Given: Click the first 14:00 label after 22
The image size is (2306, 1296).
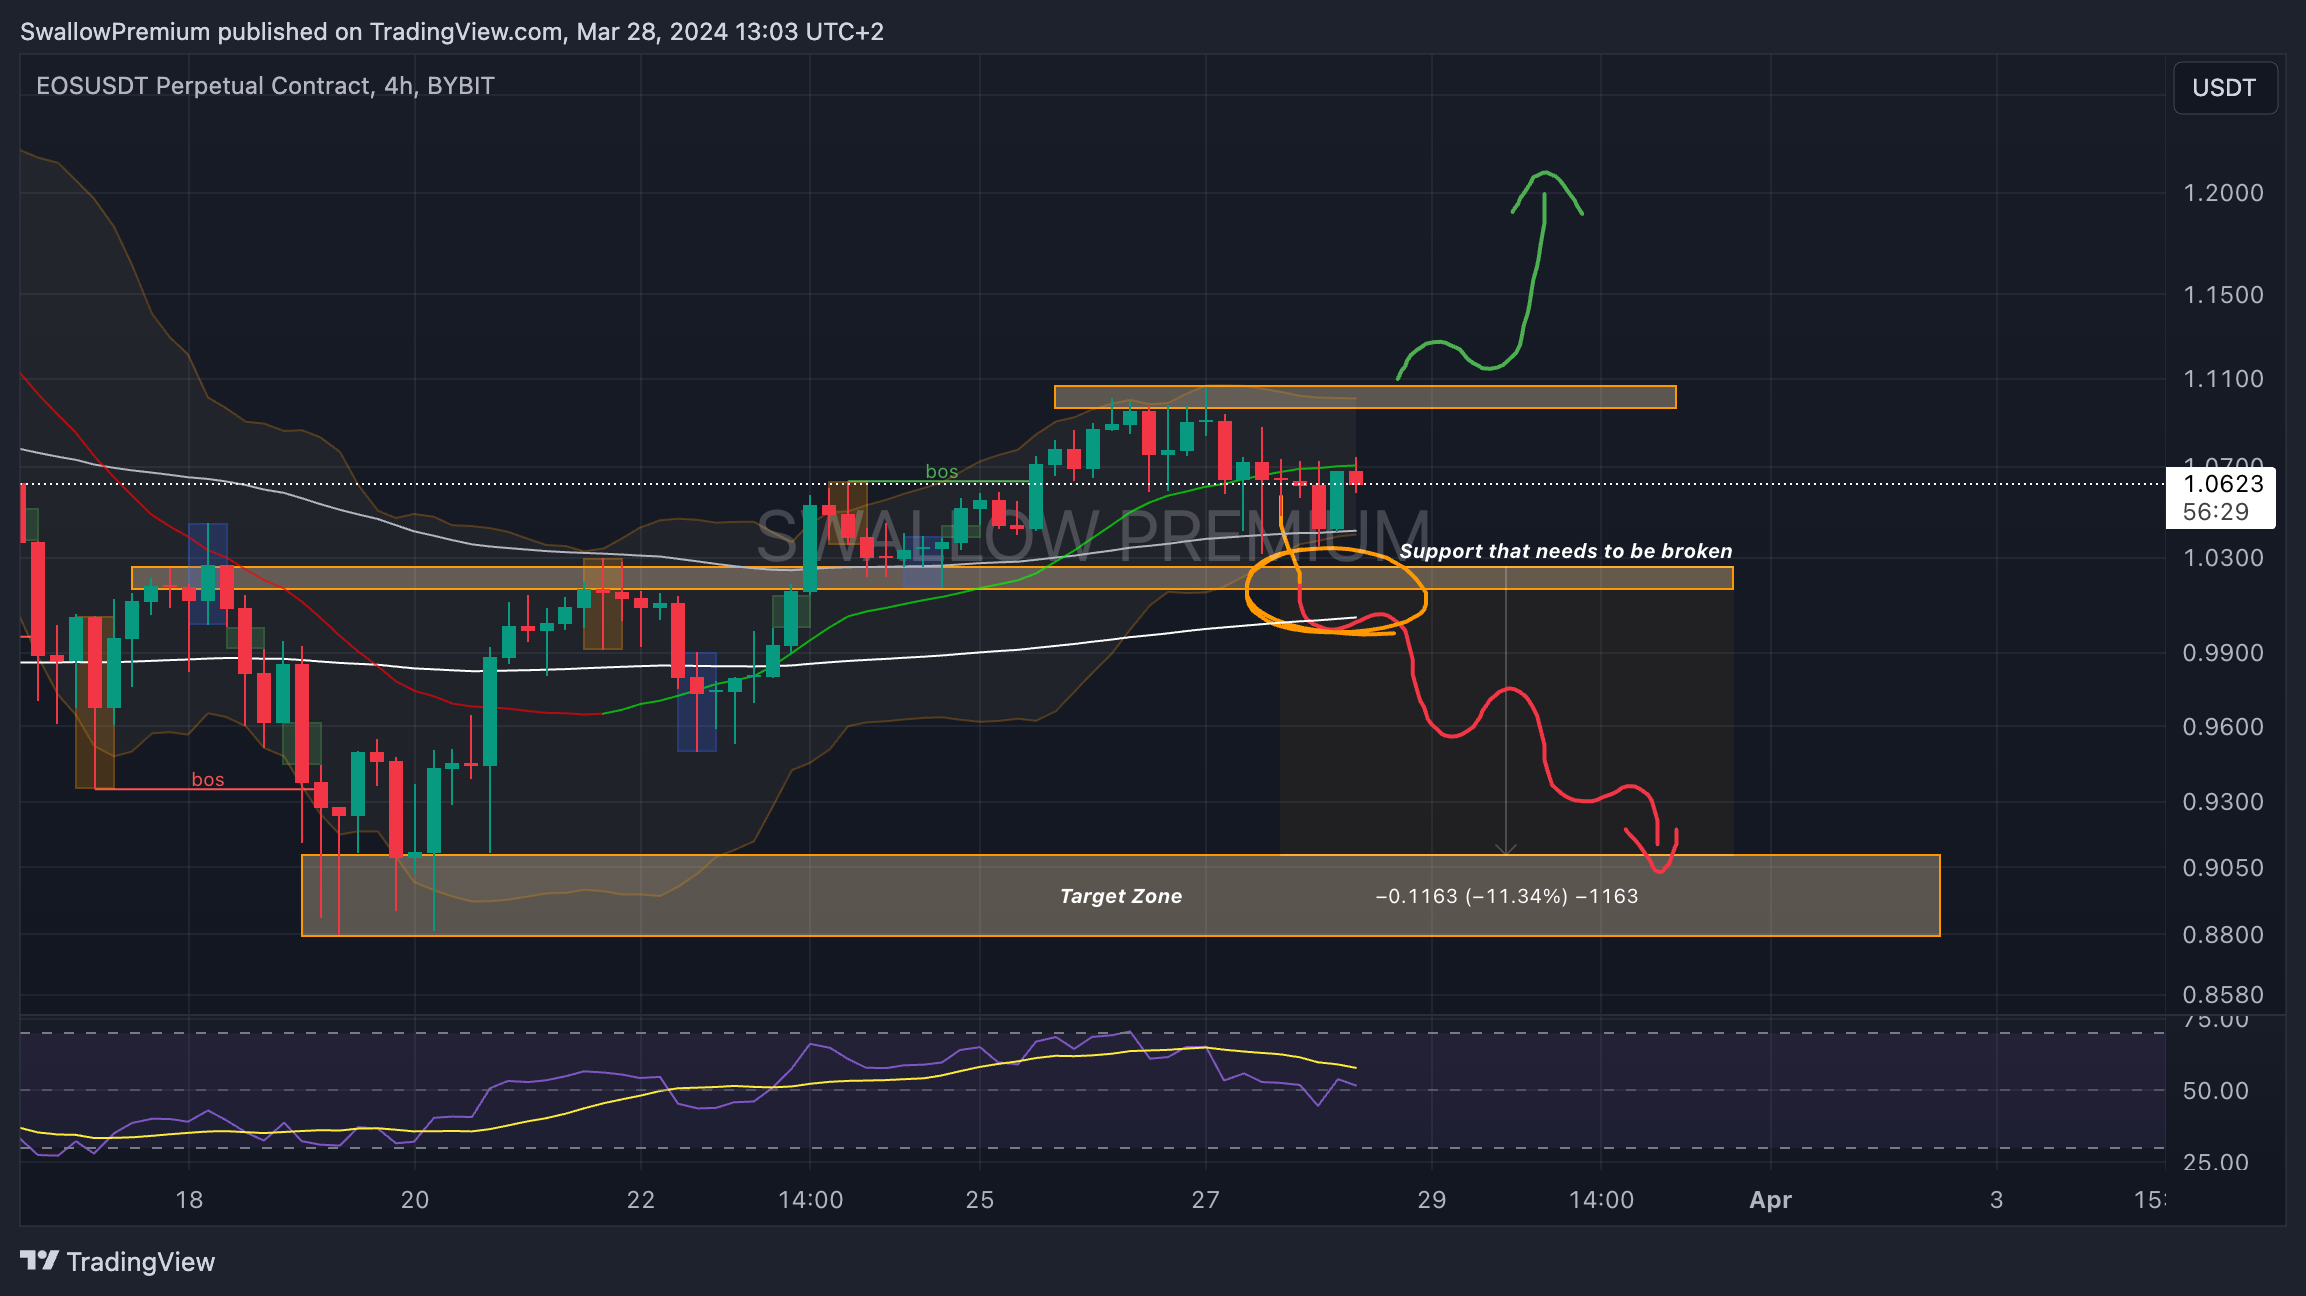Looking at the screenshot, I should click(811, 1200).
